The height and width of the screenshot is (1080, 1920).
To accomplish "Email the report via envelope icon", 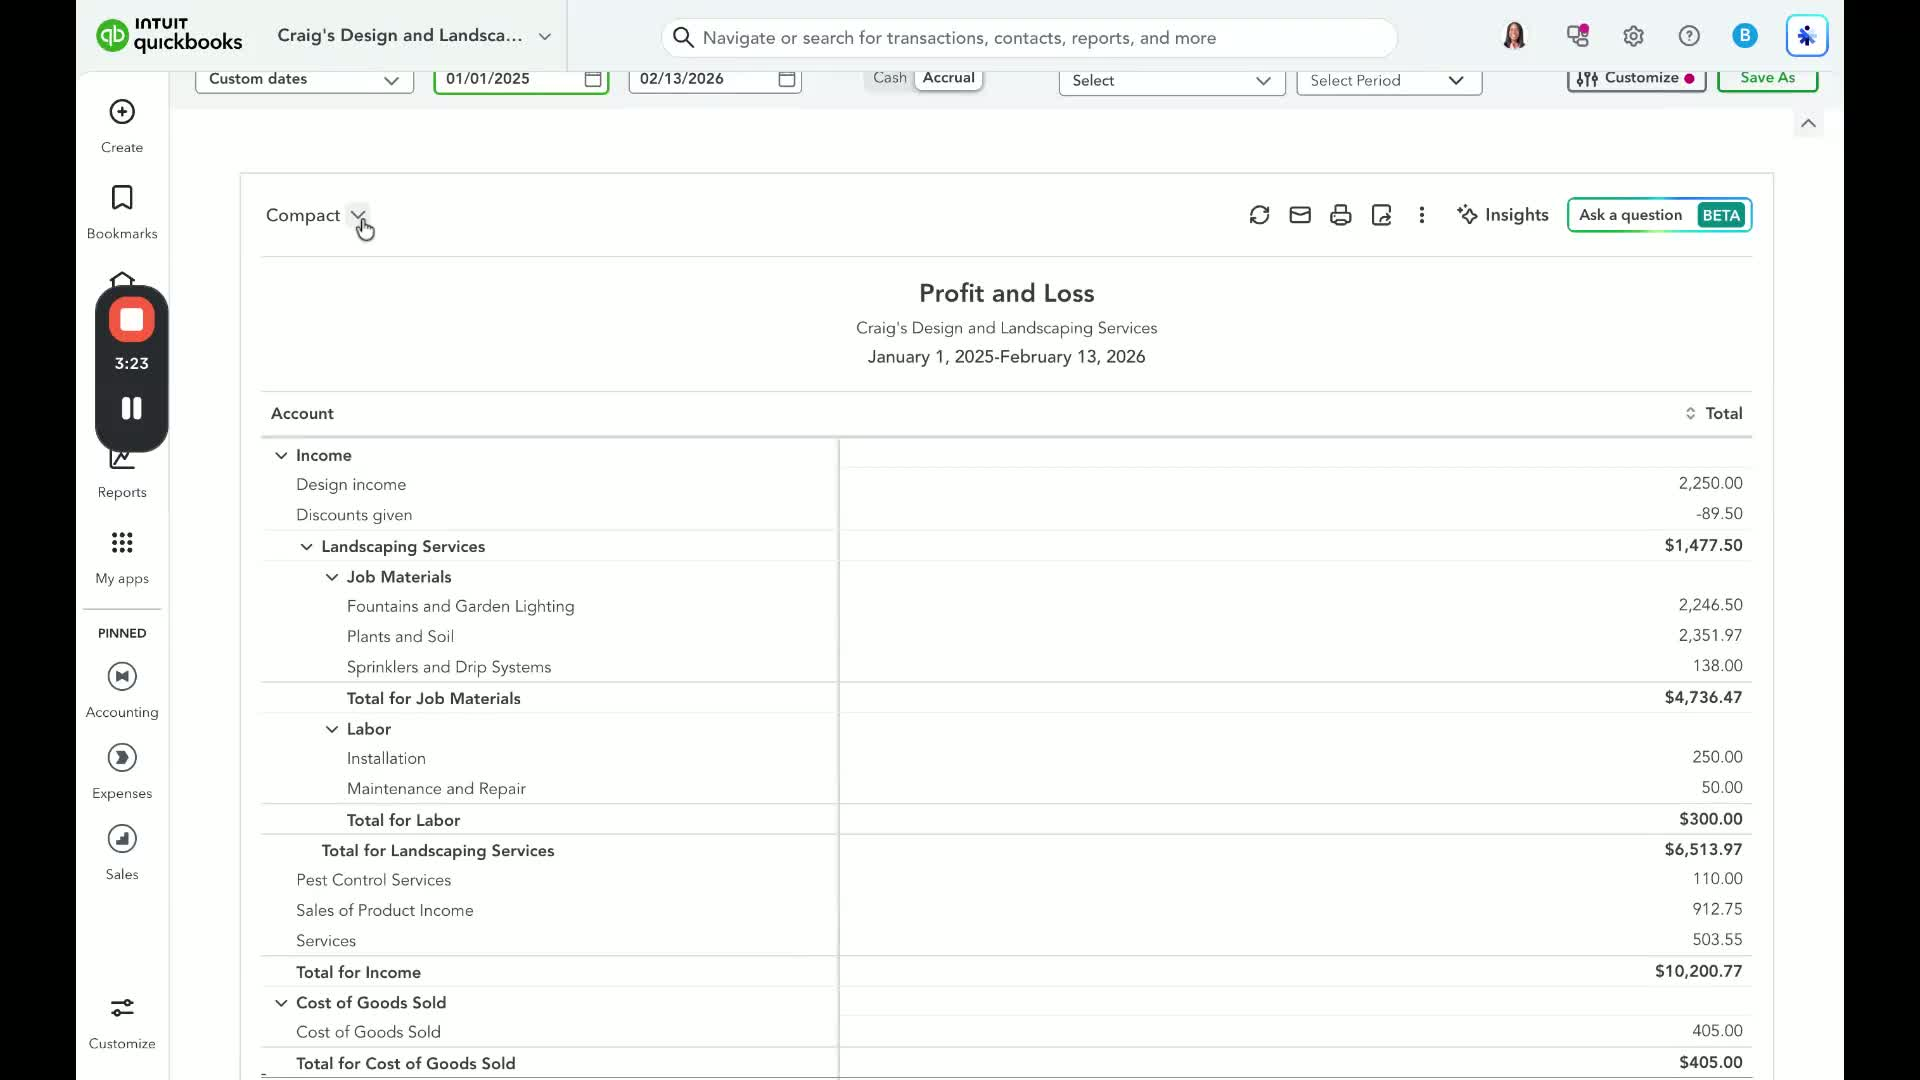I will point(1300,215).
